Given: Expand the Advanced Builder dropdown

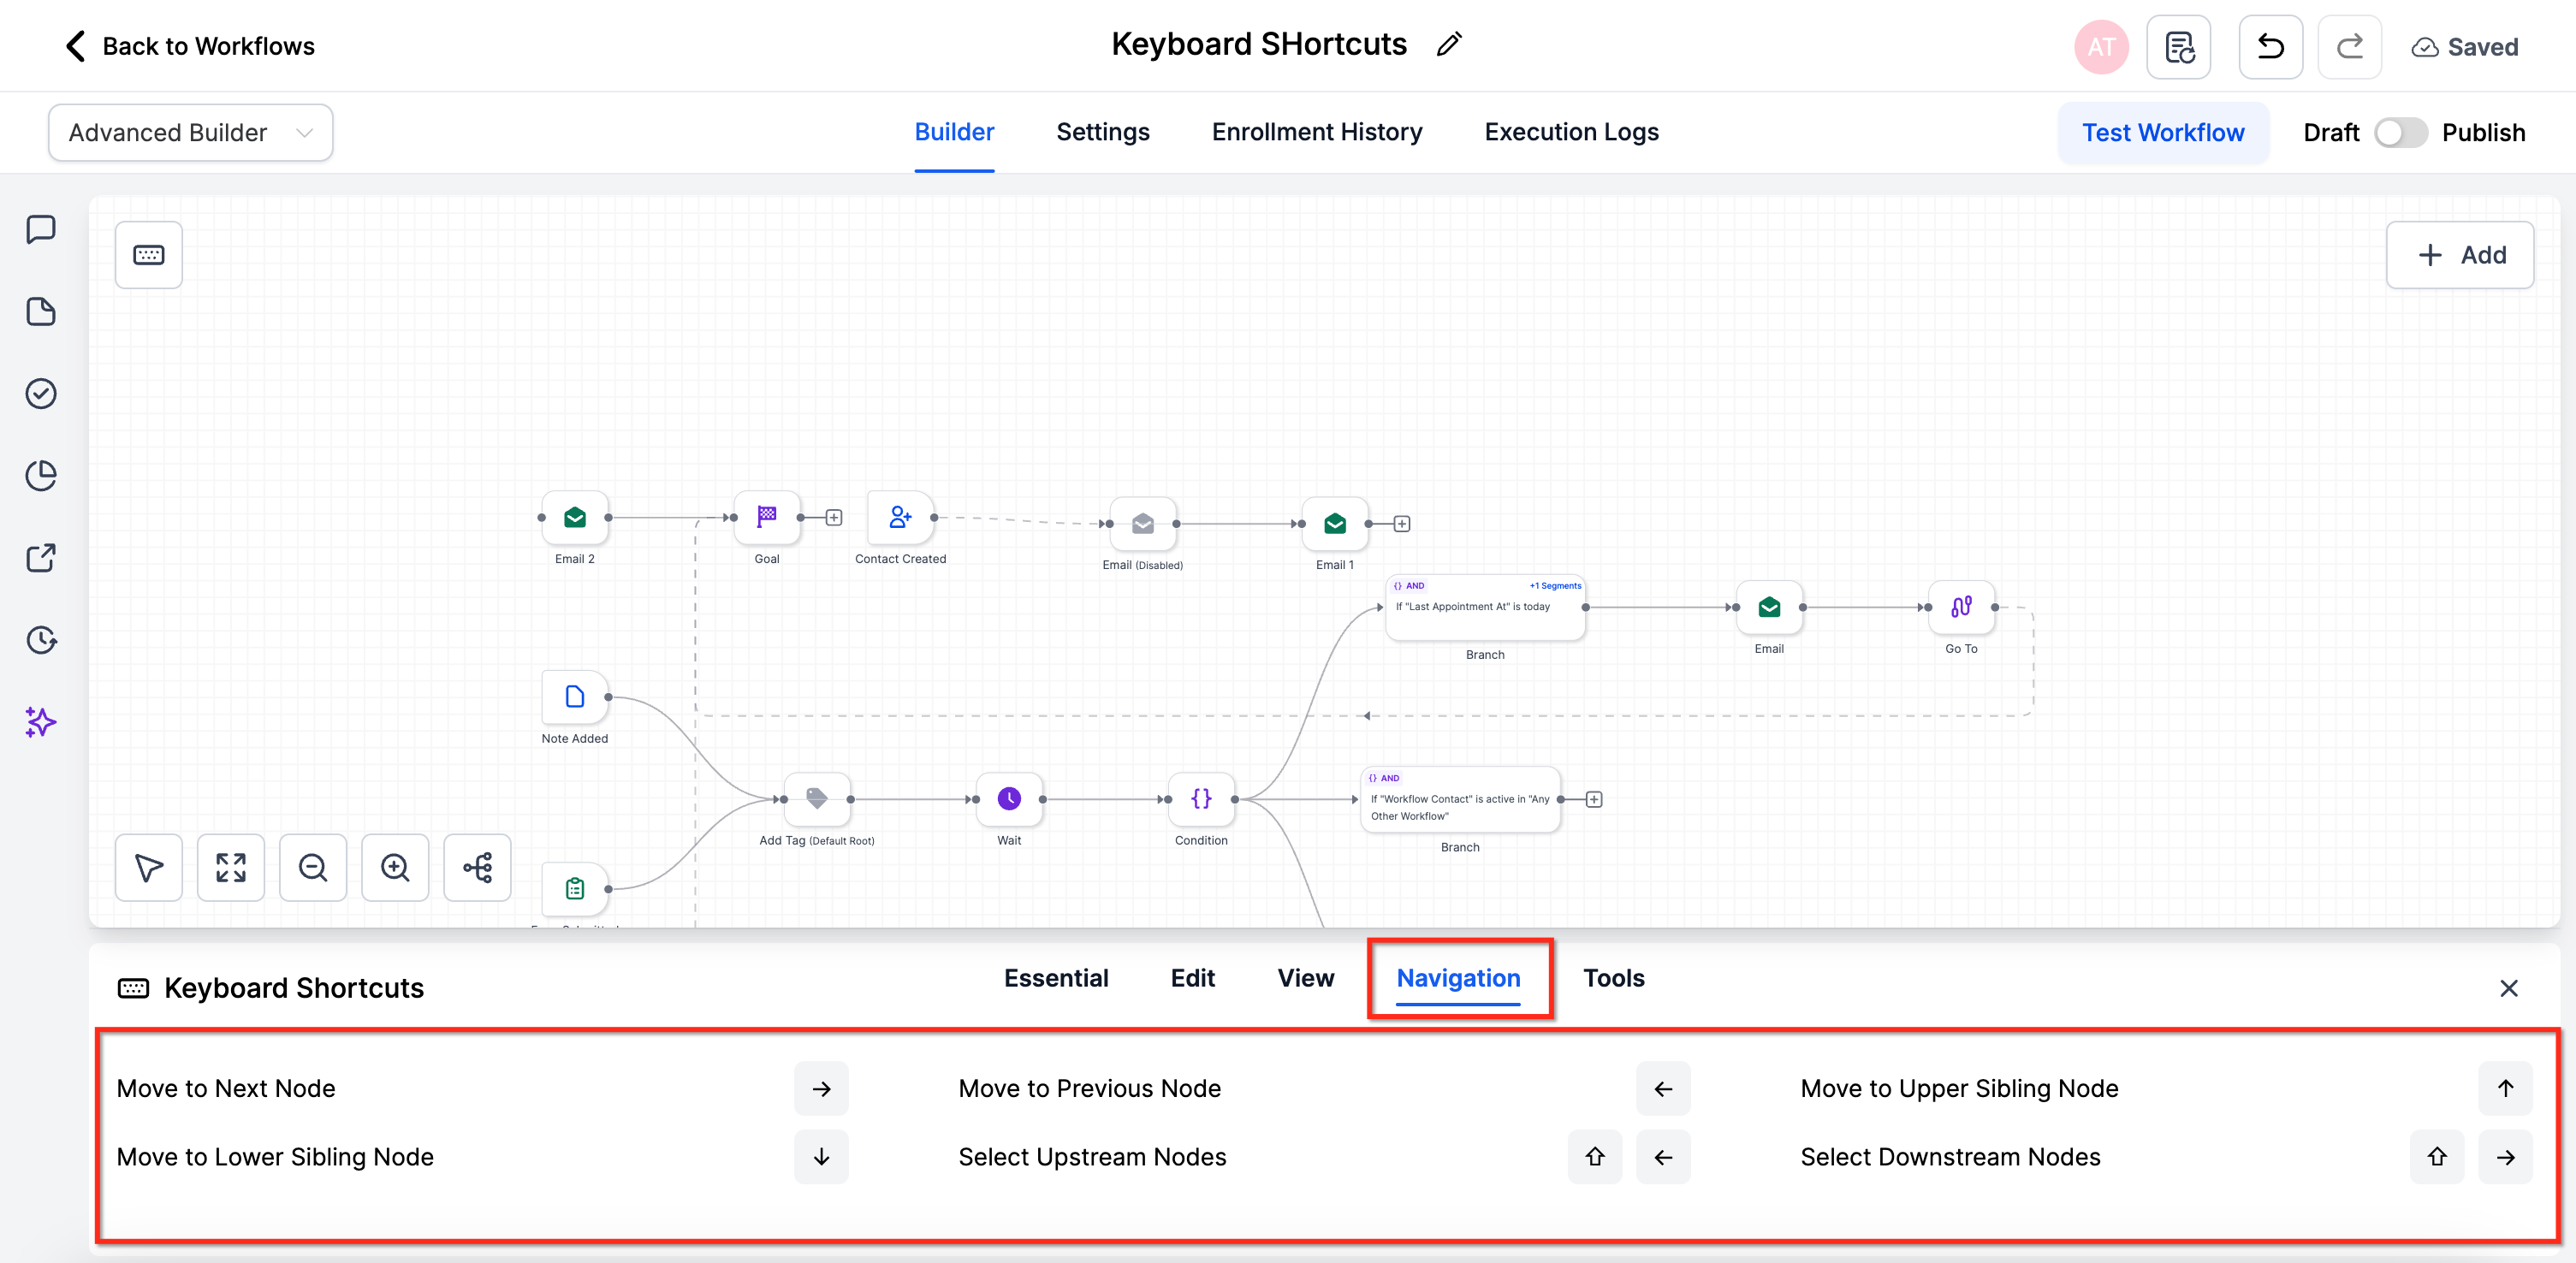Looking at the screenshot, I should 190,133.
